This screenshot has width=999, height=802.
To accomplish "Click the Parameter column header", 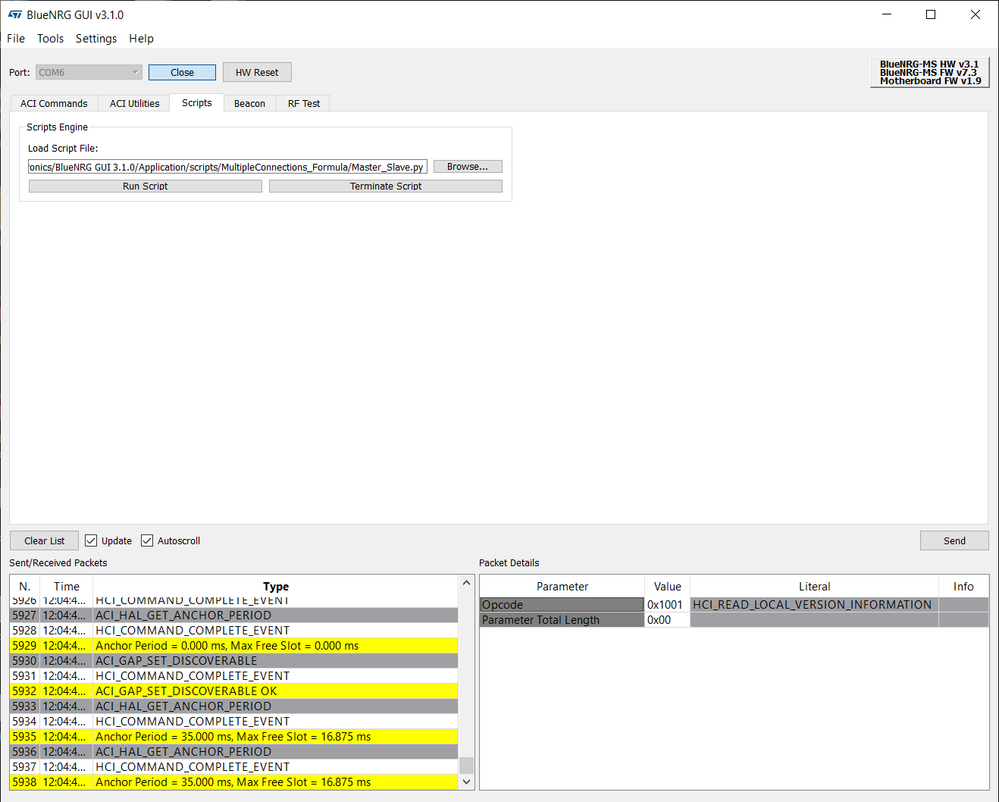I will click(x=562, y=586).
